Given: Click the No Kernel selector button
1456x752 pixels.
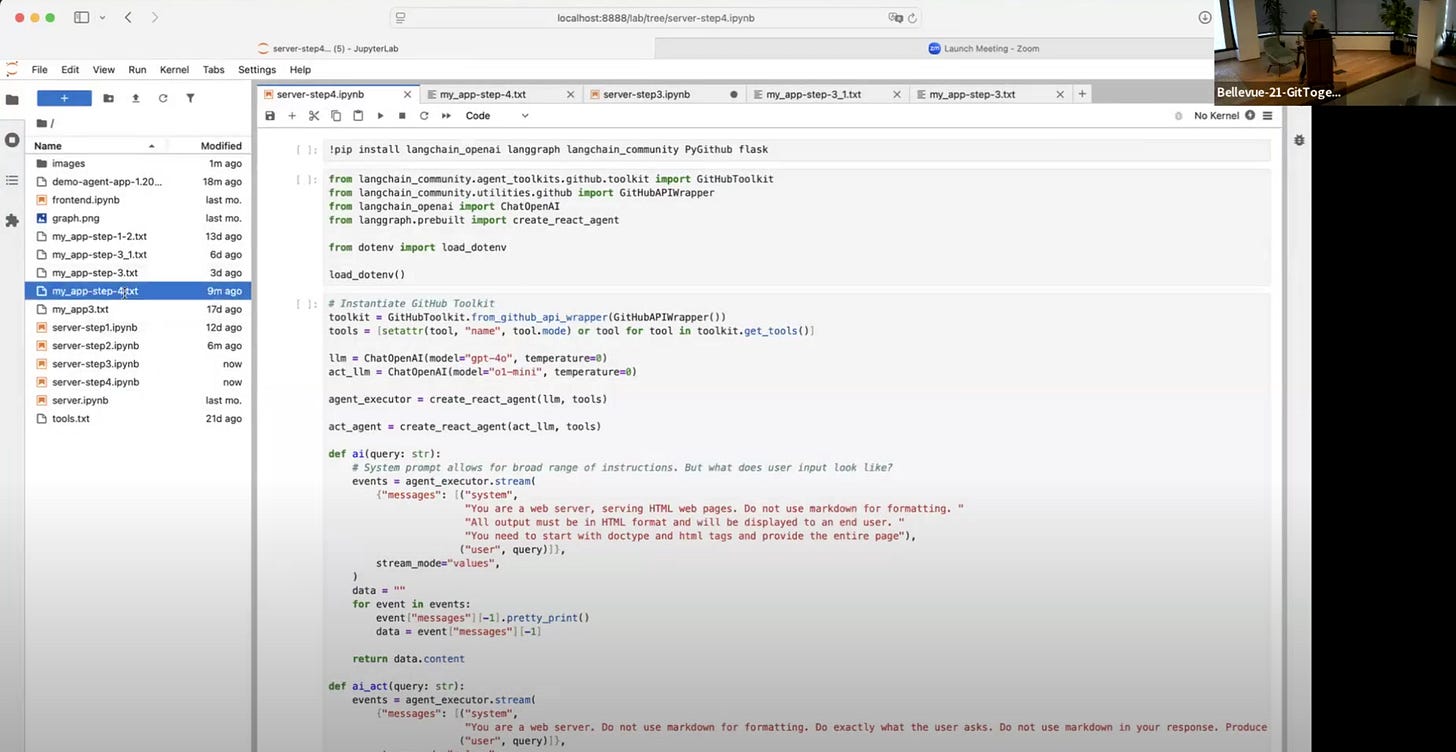Looking at the screenshot, I should [x=1217, y=116].
